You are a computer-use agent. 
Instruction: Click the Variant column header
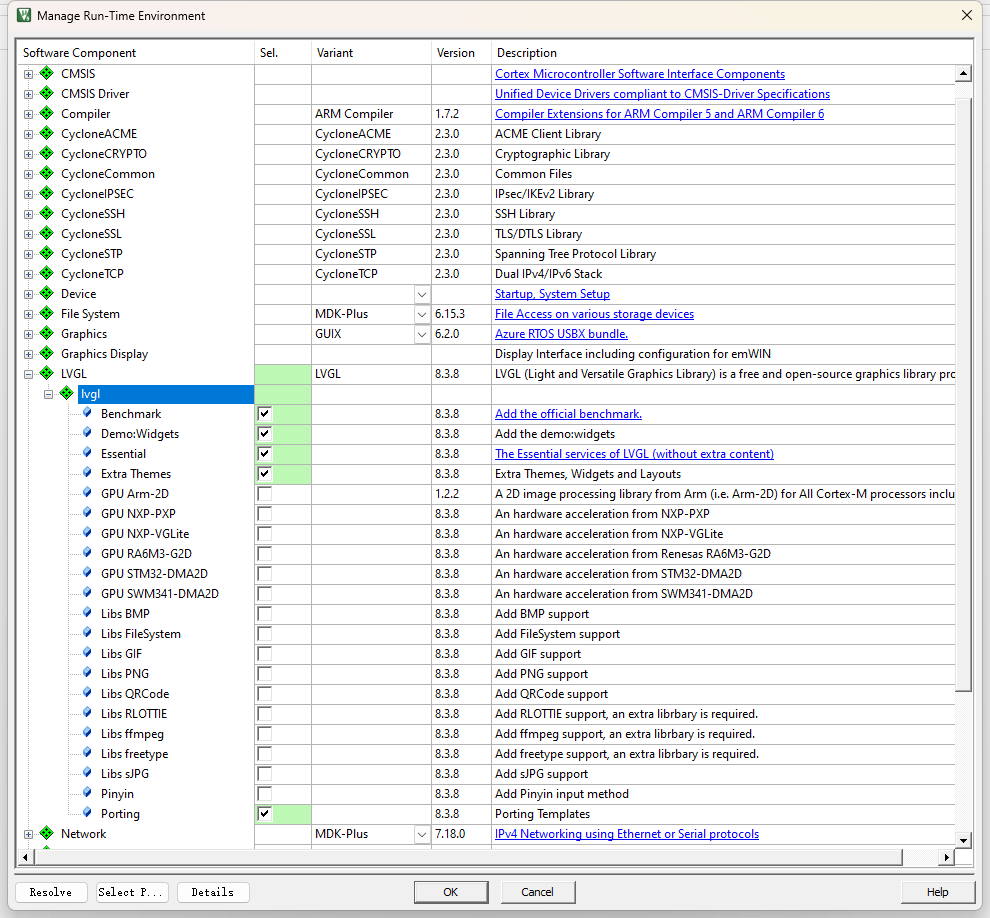point(371,53)
